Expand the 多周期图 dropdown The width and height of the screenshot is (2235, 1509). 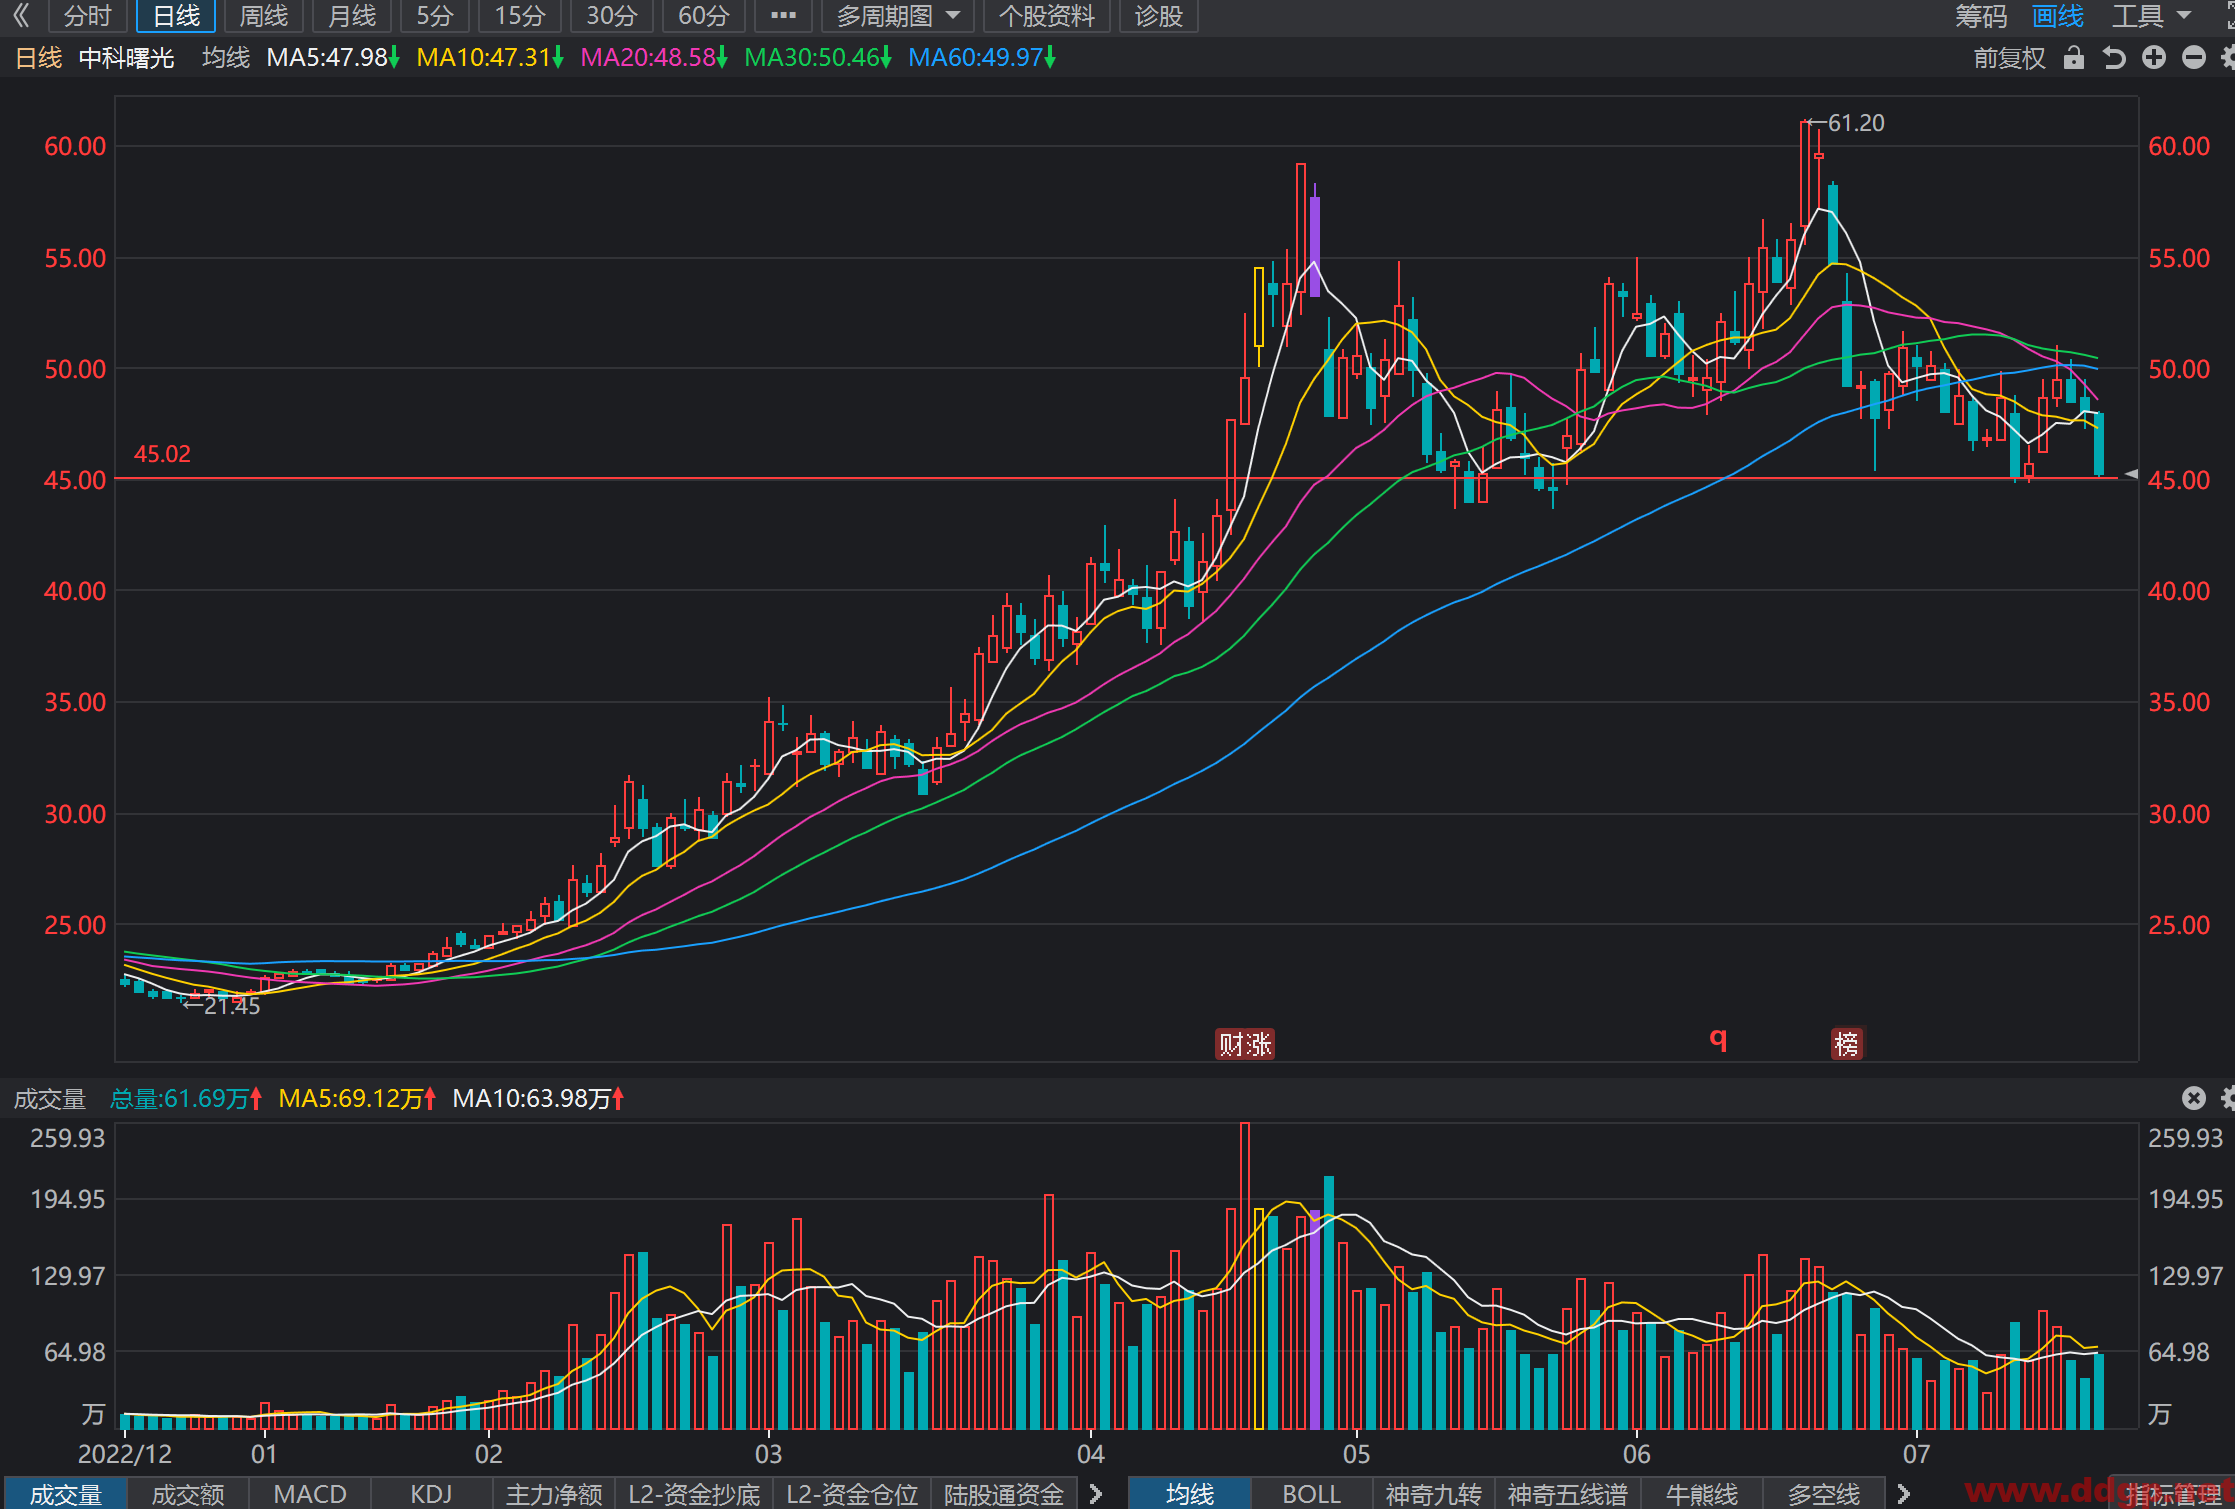(x=897, y=16)
